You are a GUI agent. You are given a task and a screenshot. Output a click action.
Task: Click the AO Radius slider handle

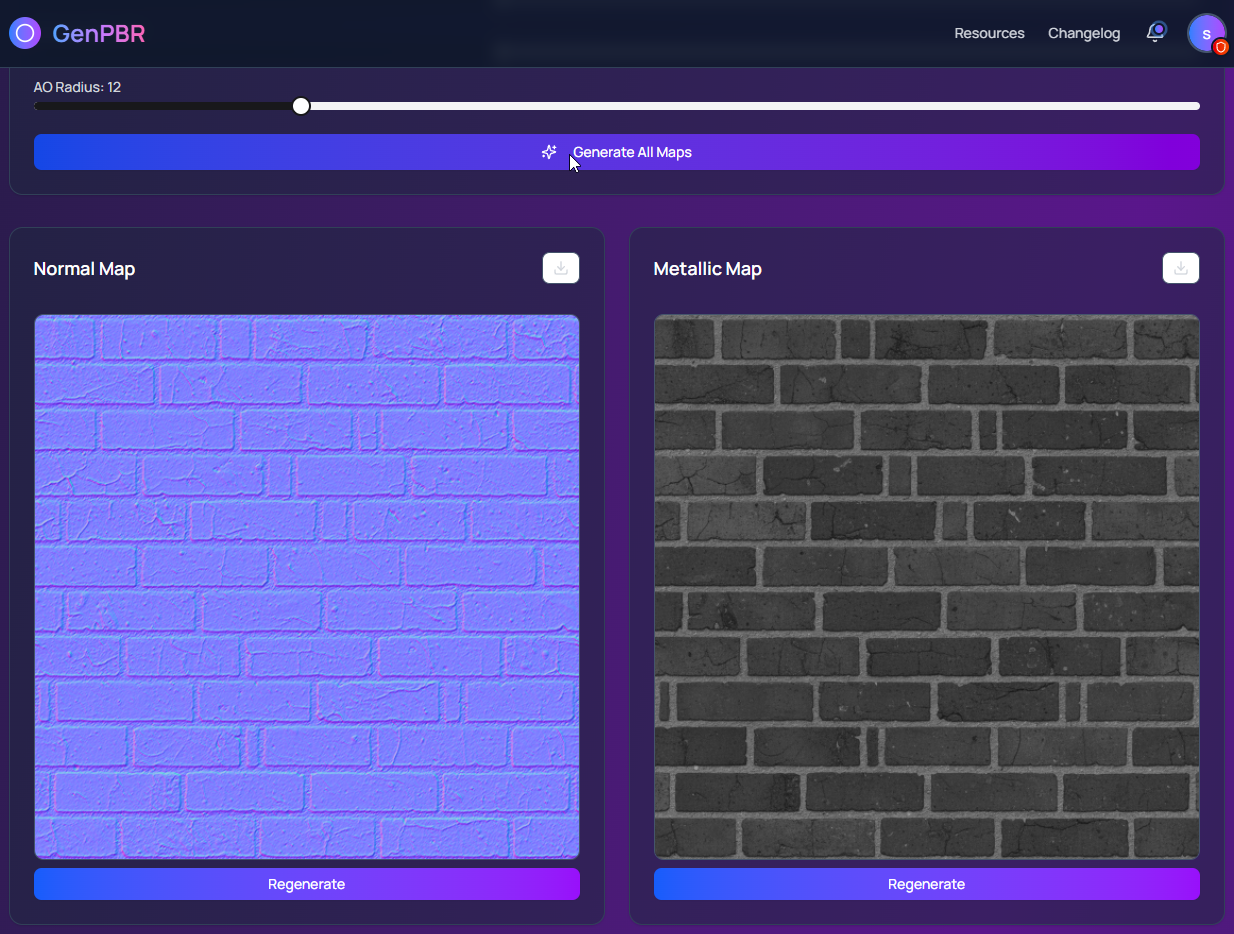(301, 106)
